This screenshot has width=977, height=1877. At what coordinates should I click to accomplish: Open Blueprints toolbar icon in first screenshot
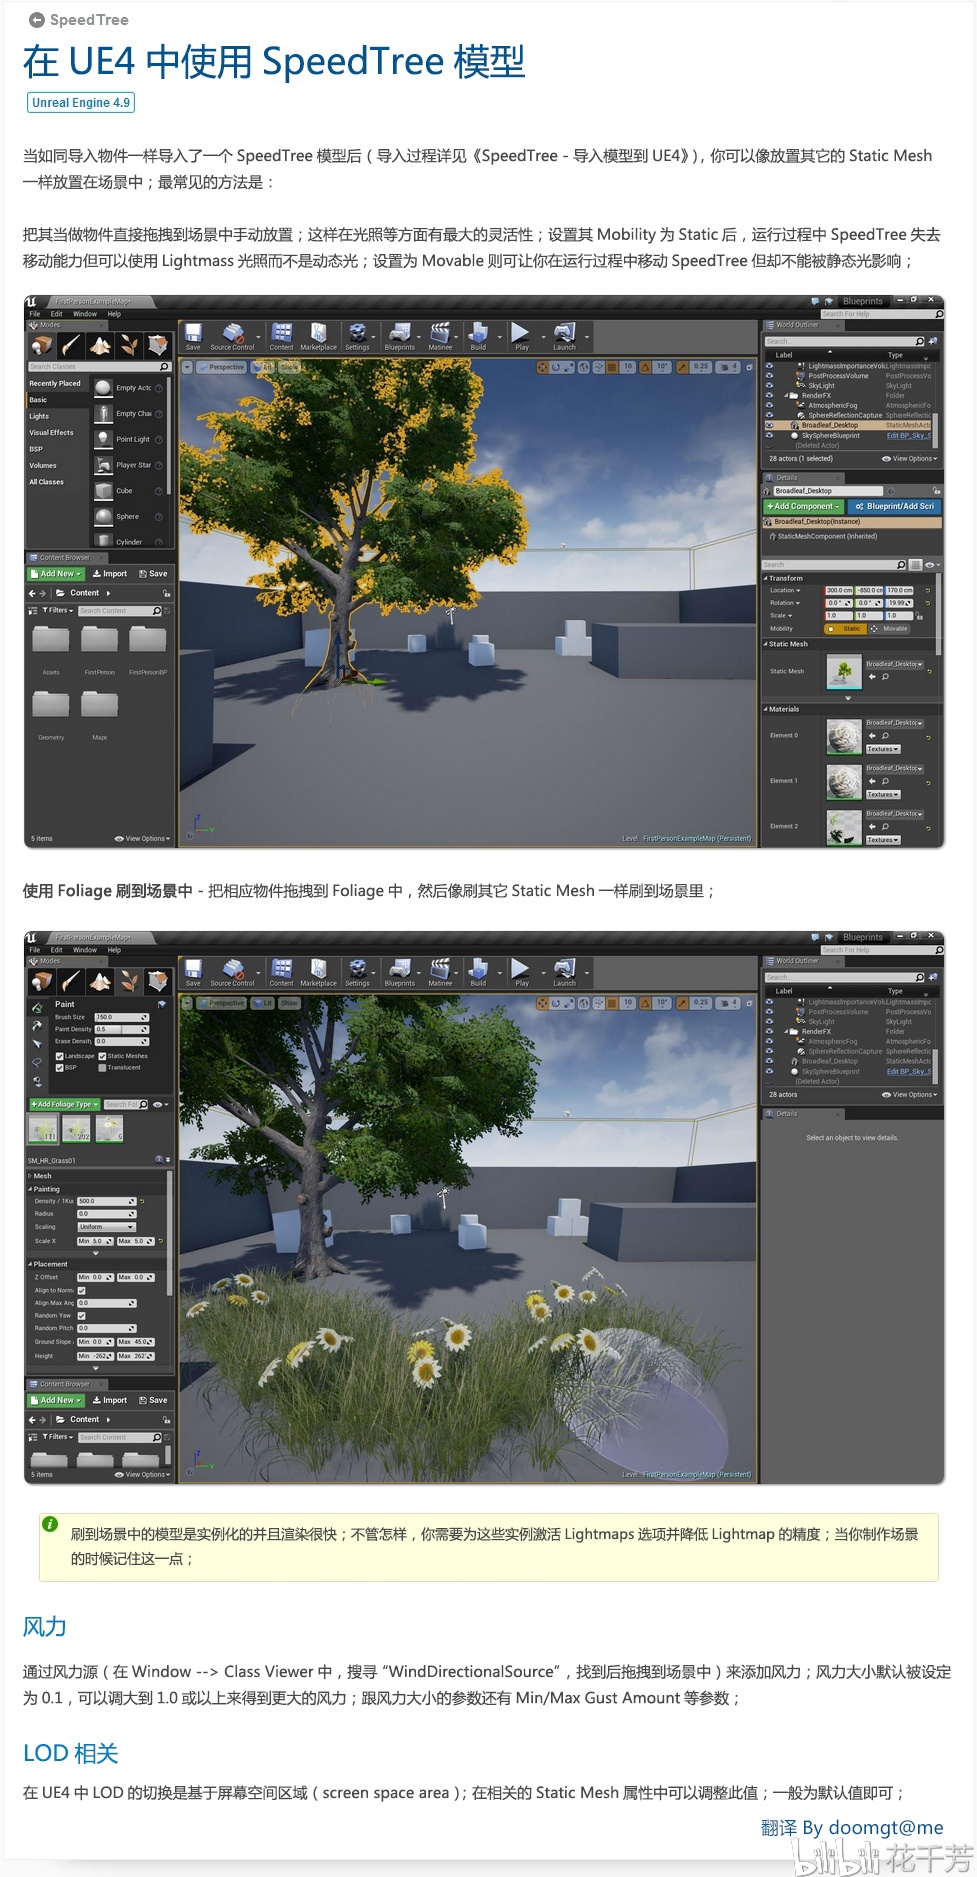pos(400,336)
